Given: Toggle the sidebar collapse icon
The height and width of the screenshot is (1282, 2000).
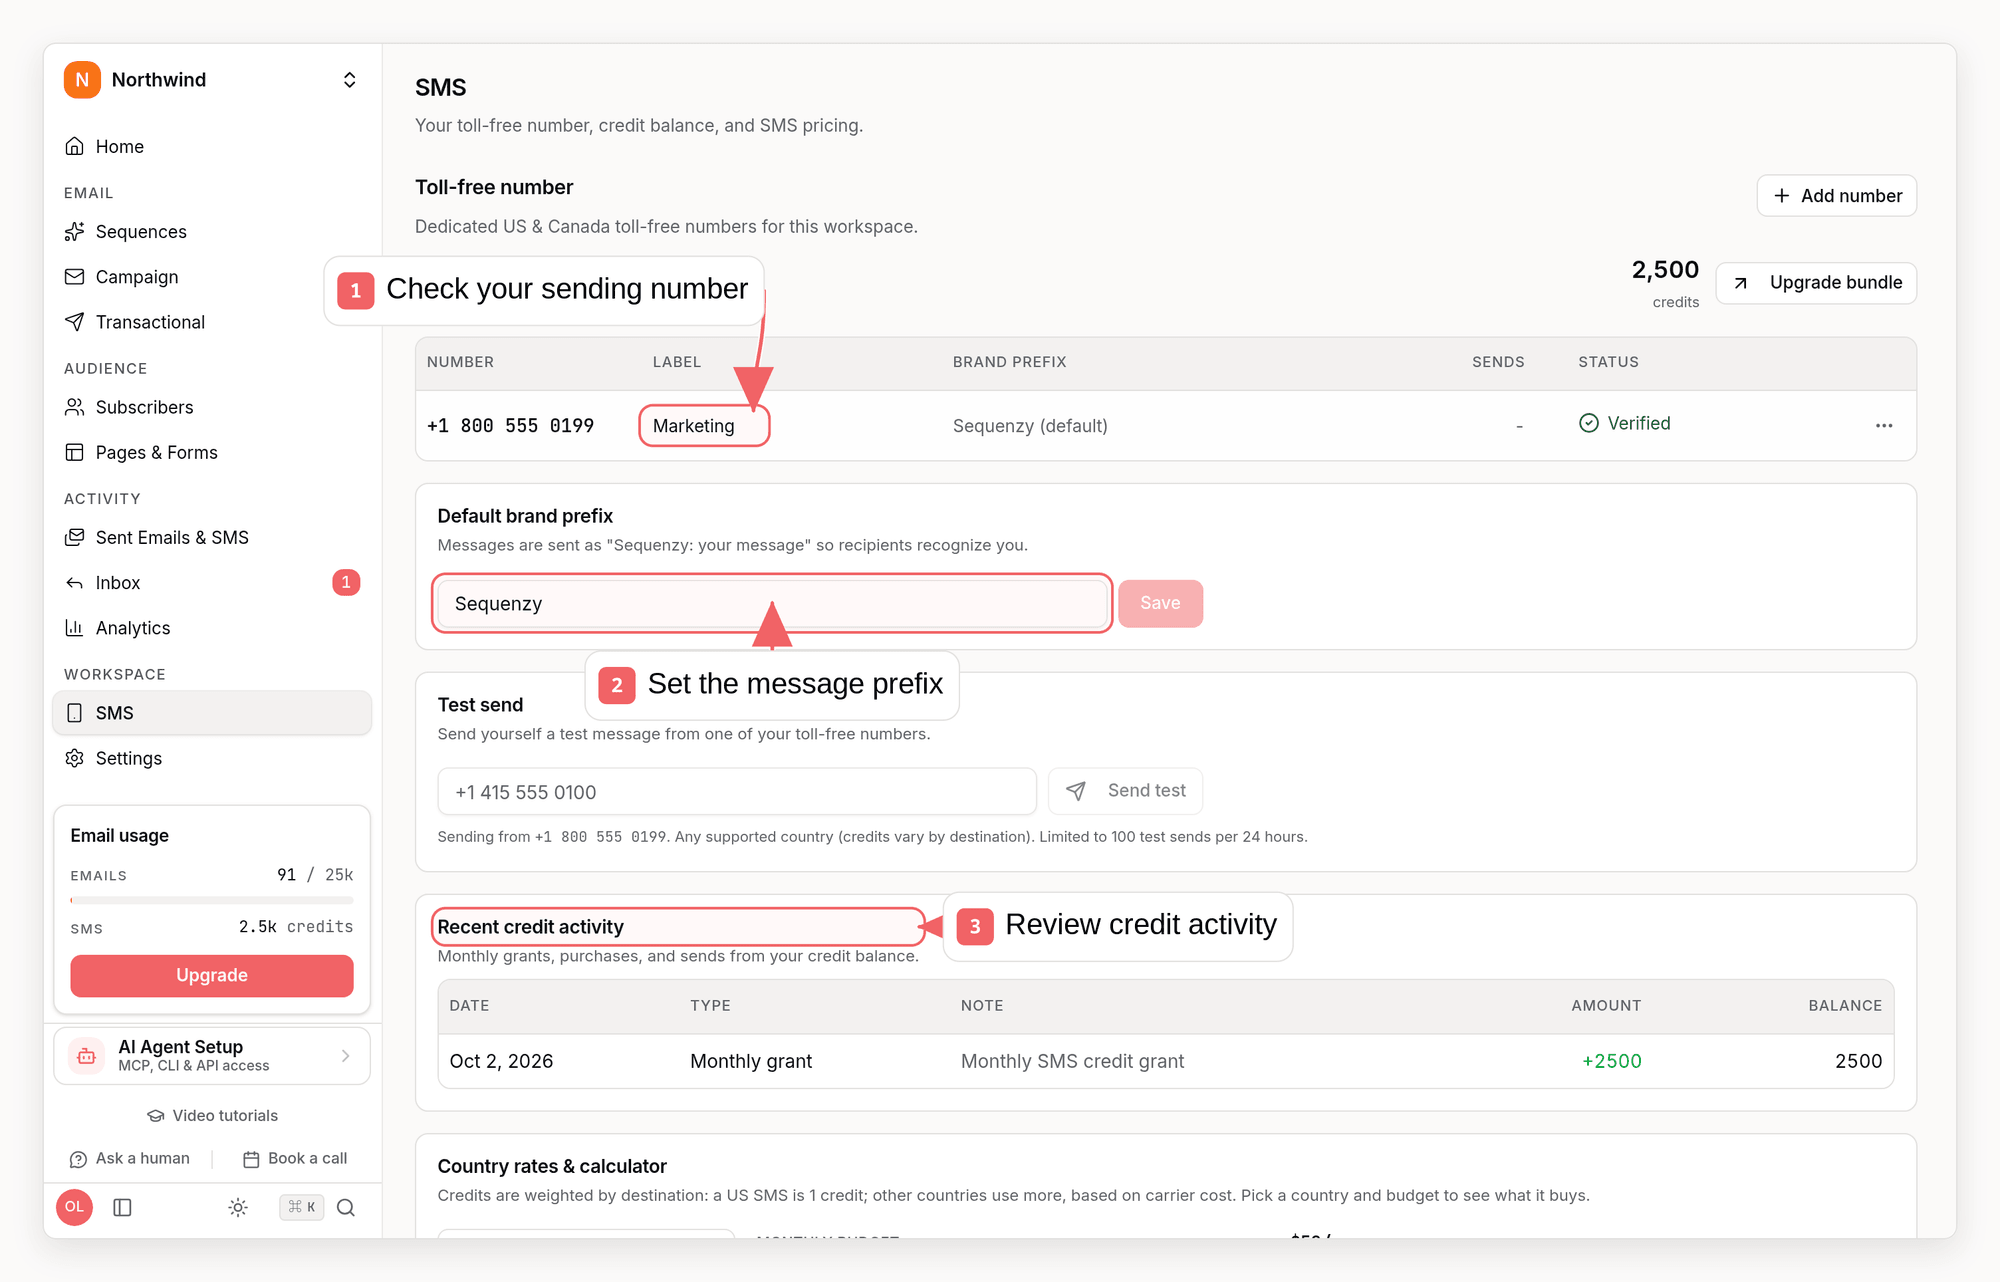Looking at the screenshot, I should click(123, 1207).
